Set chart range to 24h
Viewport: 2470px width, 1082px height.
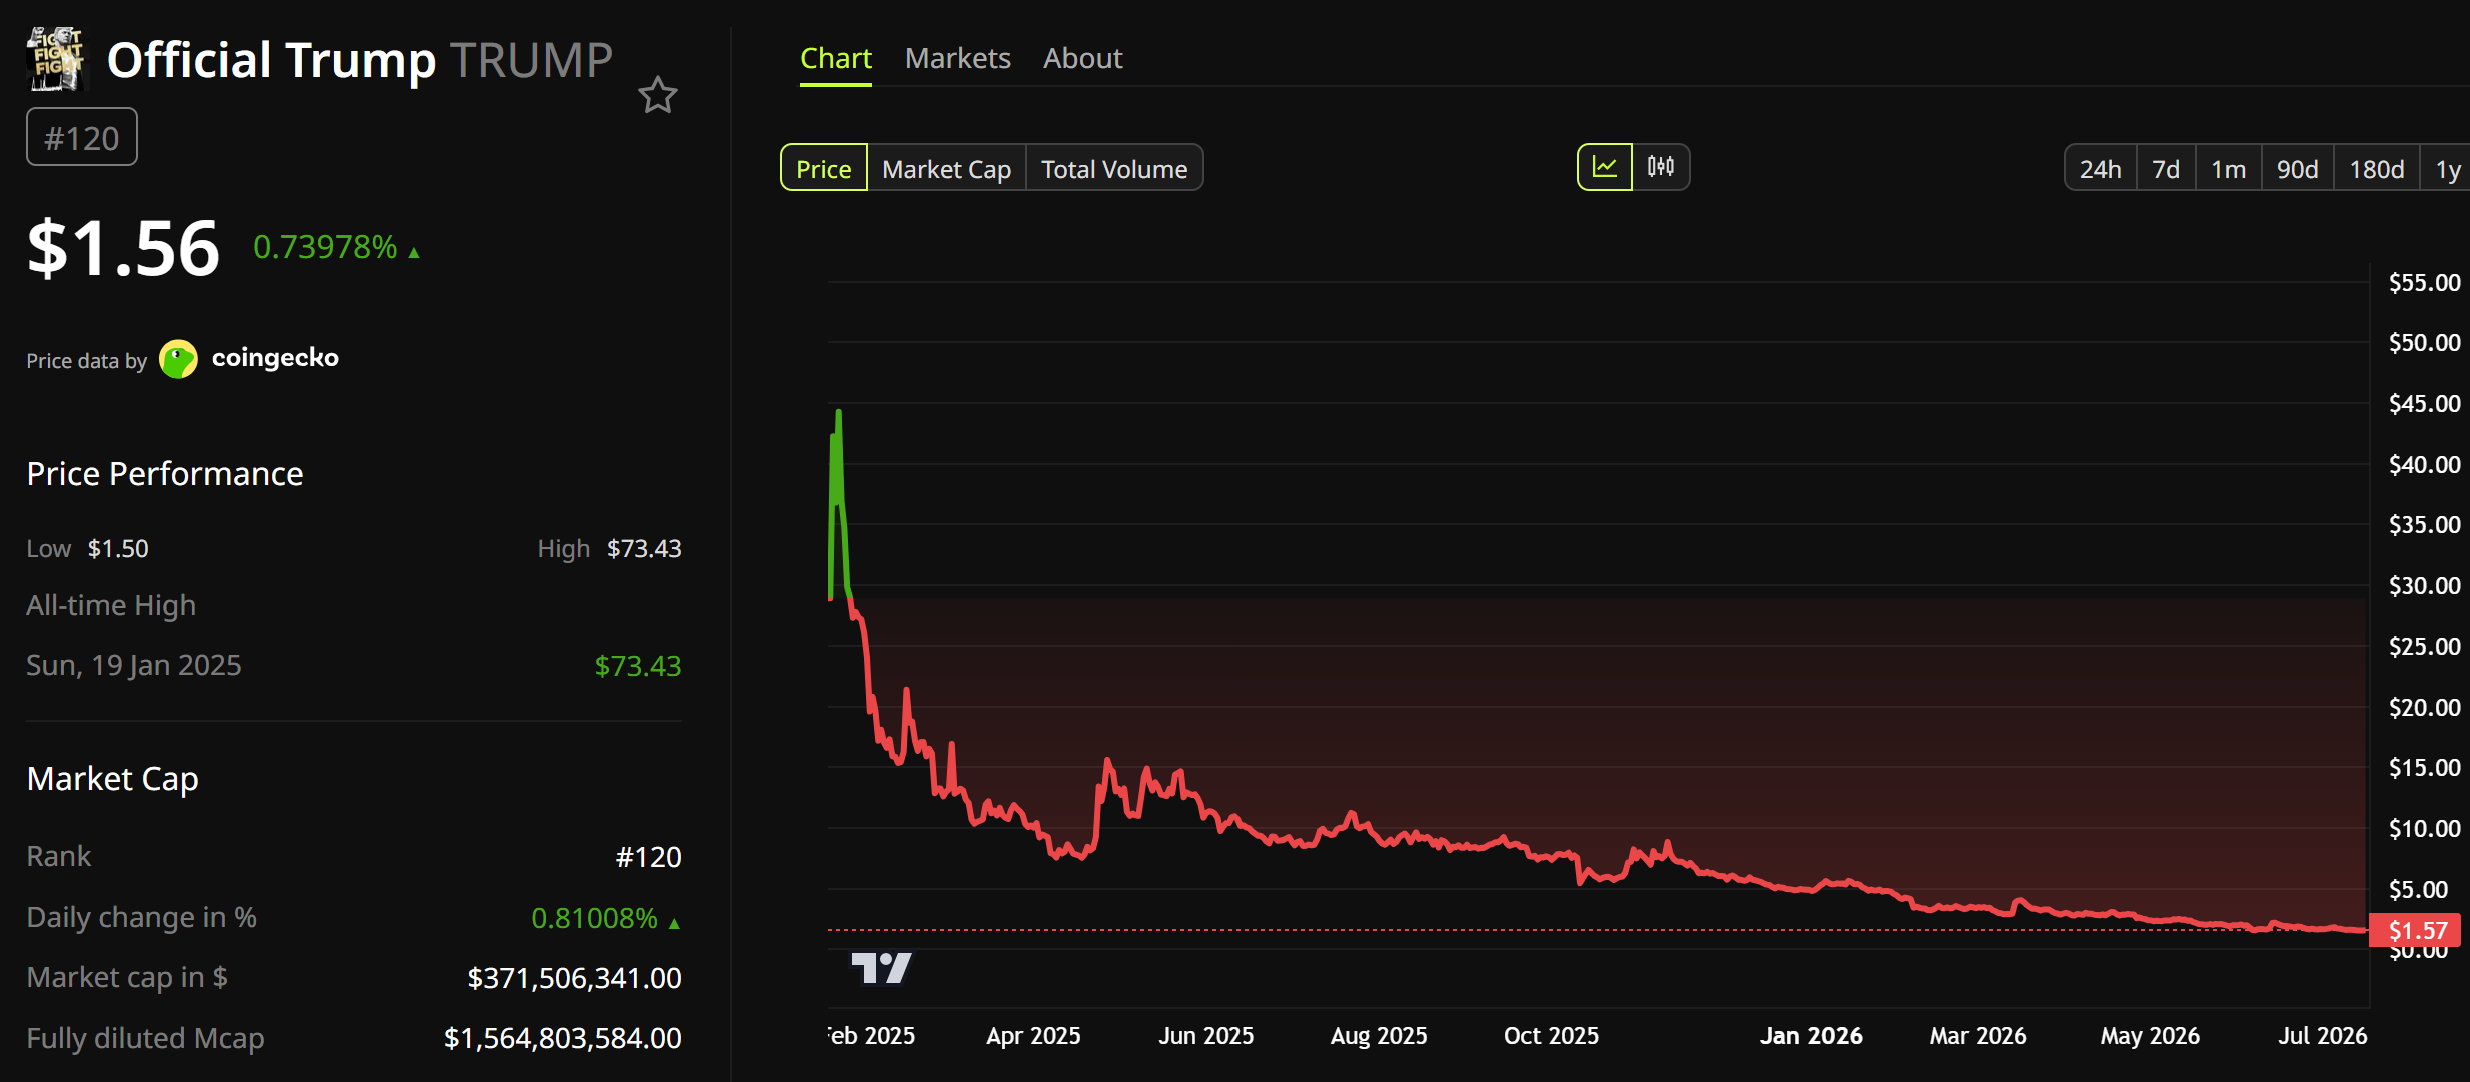coord(2101,168)
